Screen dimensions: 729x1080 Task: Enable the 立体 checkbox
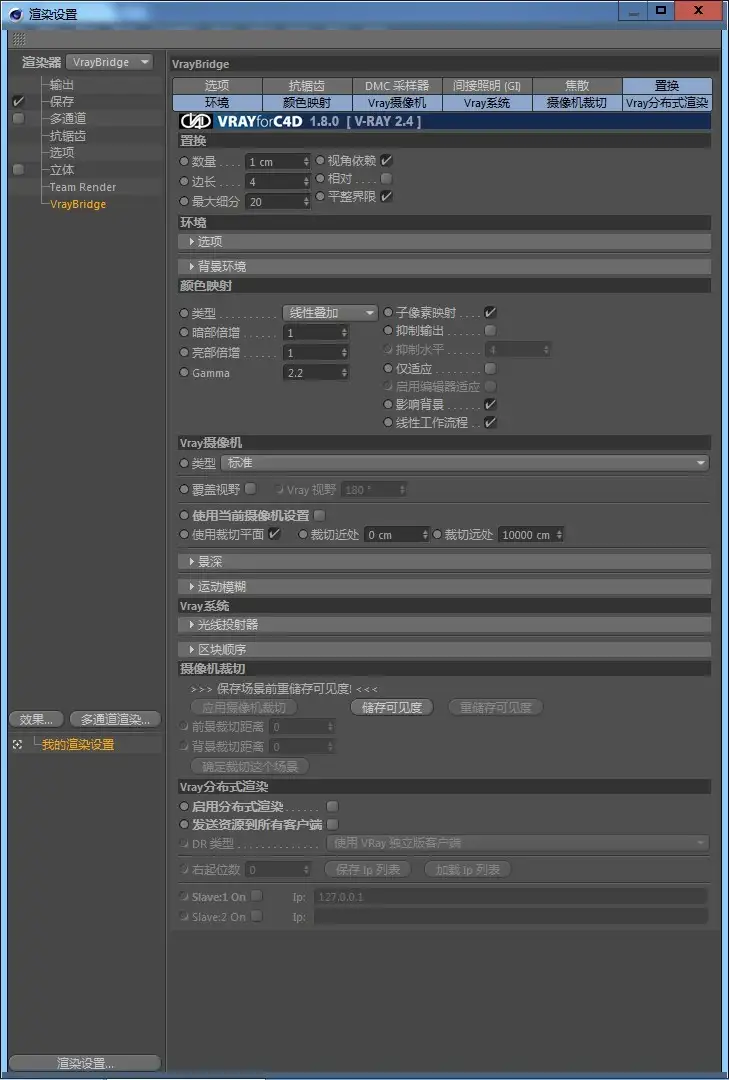pos(19,169)
